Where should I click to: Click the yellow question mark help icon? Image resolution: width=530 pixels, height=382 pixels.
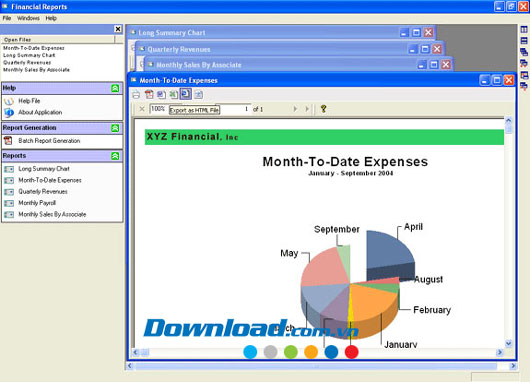coord(323,109)
